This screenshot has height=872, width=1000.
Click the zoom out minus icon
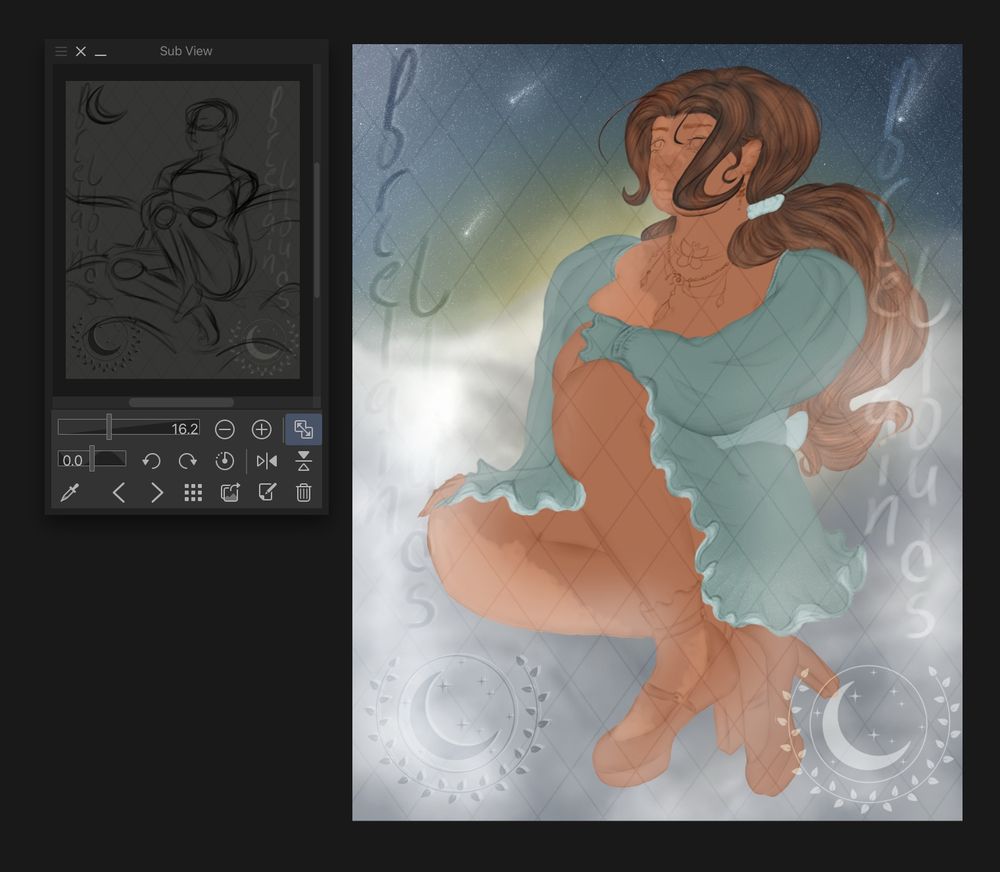point(225,428)
